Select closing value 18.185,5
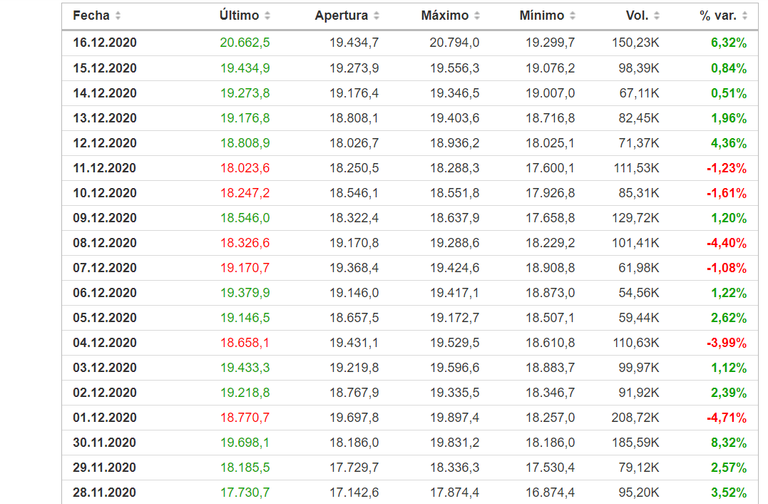 (x=245, y=468)
